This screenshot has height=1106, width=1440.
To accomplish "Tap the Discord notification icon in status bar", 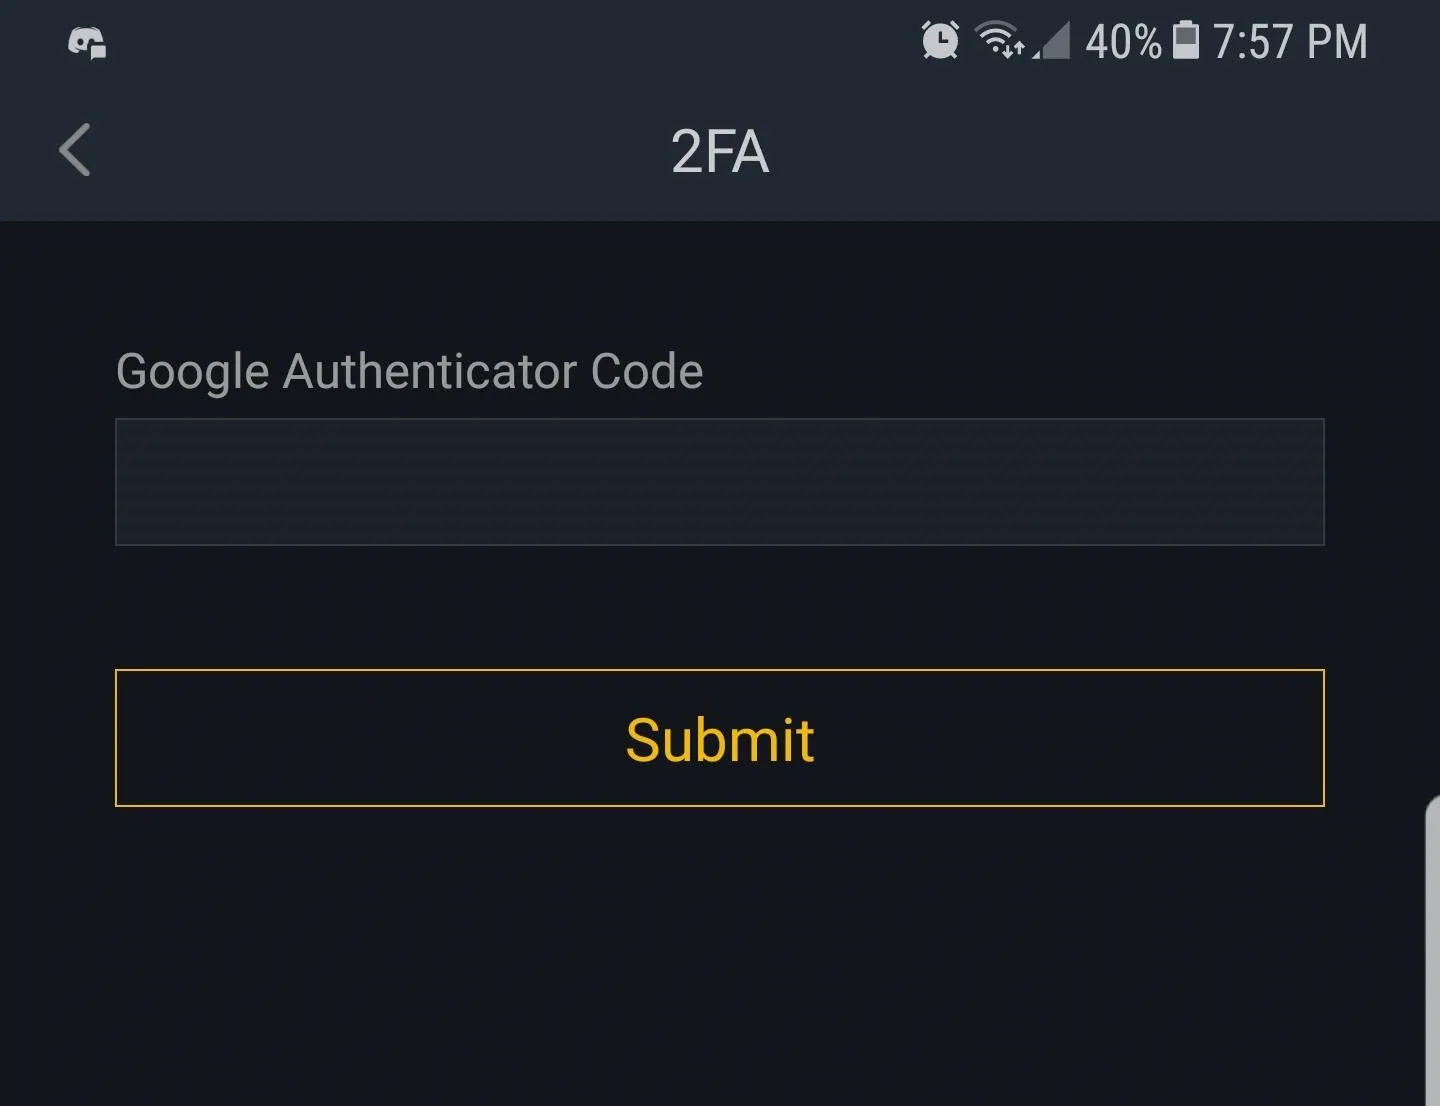I will (87, 42).
